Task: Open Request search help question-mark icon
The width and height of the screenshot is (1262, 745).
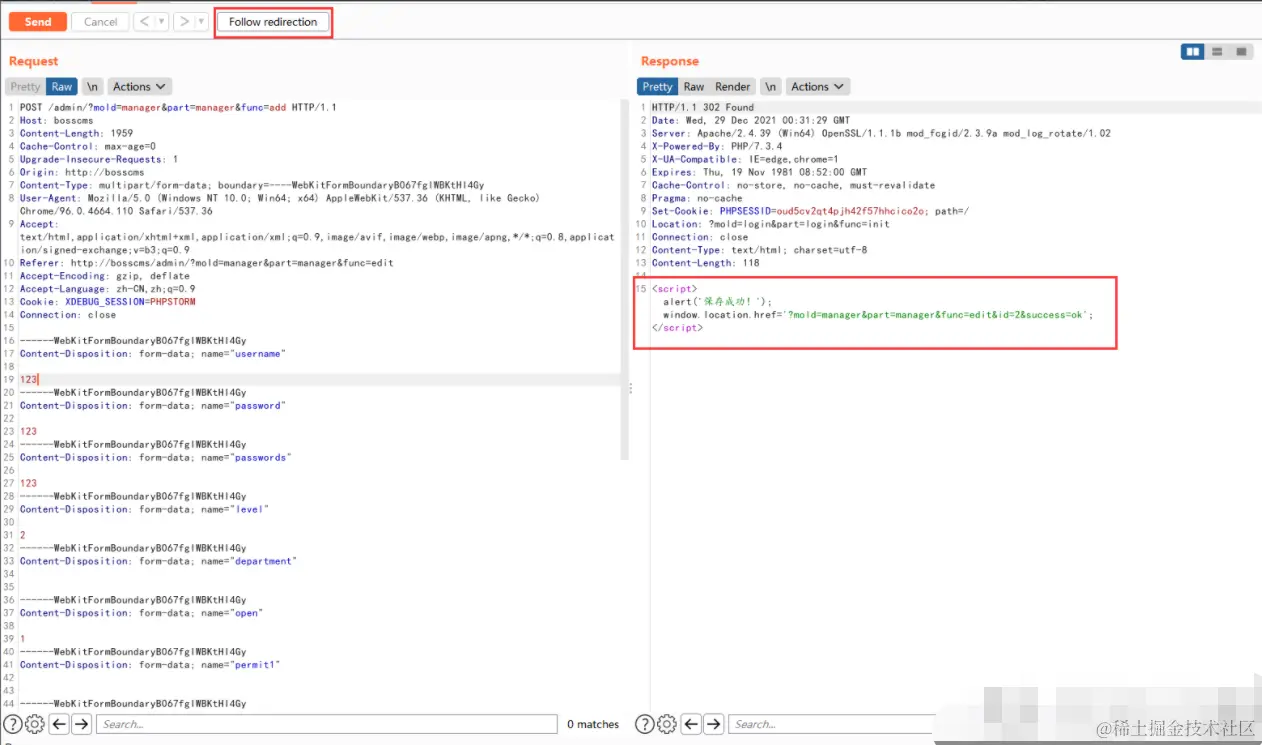Action: point(13,724)
